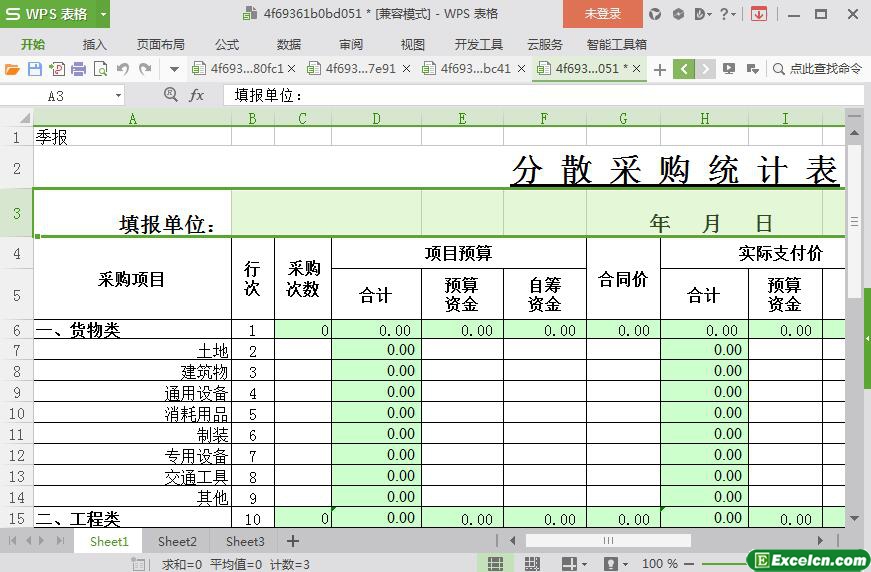Select column D header
Image resolution: width=871 pixels, height=572 pixels.
click(376, 118)
